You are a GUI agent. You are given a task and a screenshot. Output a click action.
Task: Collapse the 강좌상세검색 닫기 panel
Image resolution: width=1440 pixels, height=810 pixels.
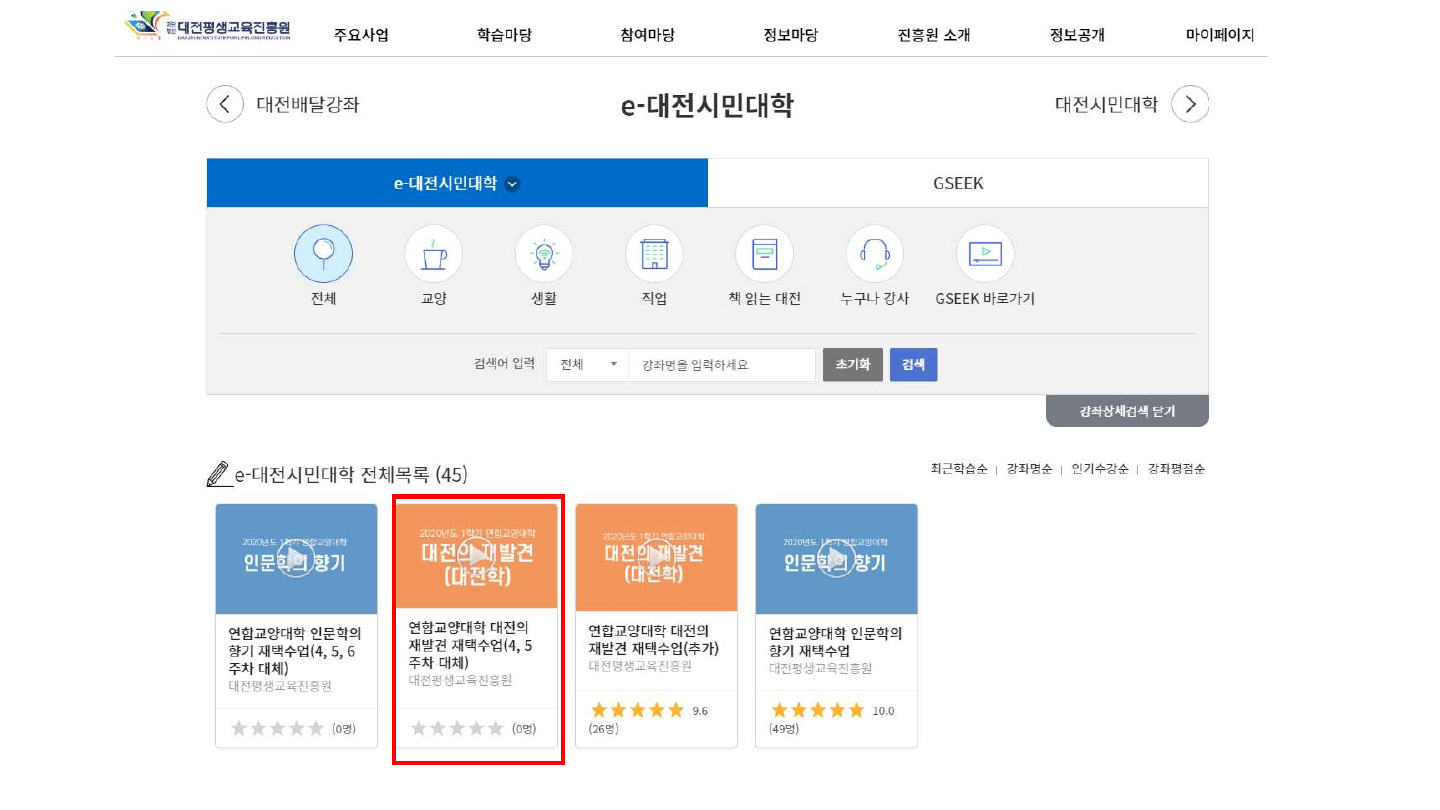pyautogui.click(x=1127, y=411)
